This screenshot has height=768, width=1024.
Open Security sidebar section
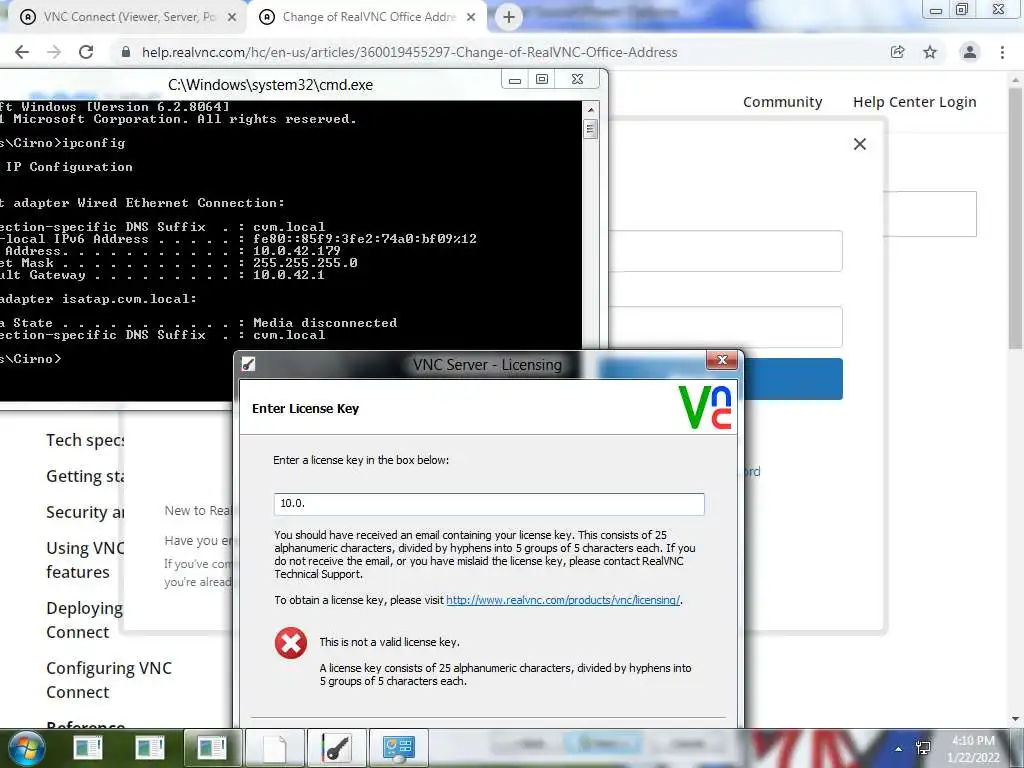(x=85, y=512)
